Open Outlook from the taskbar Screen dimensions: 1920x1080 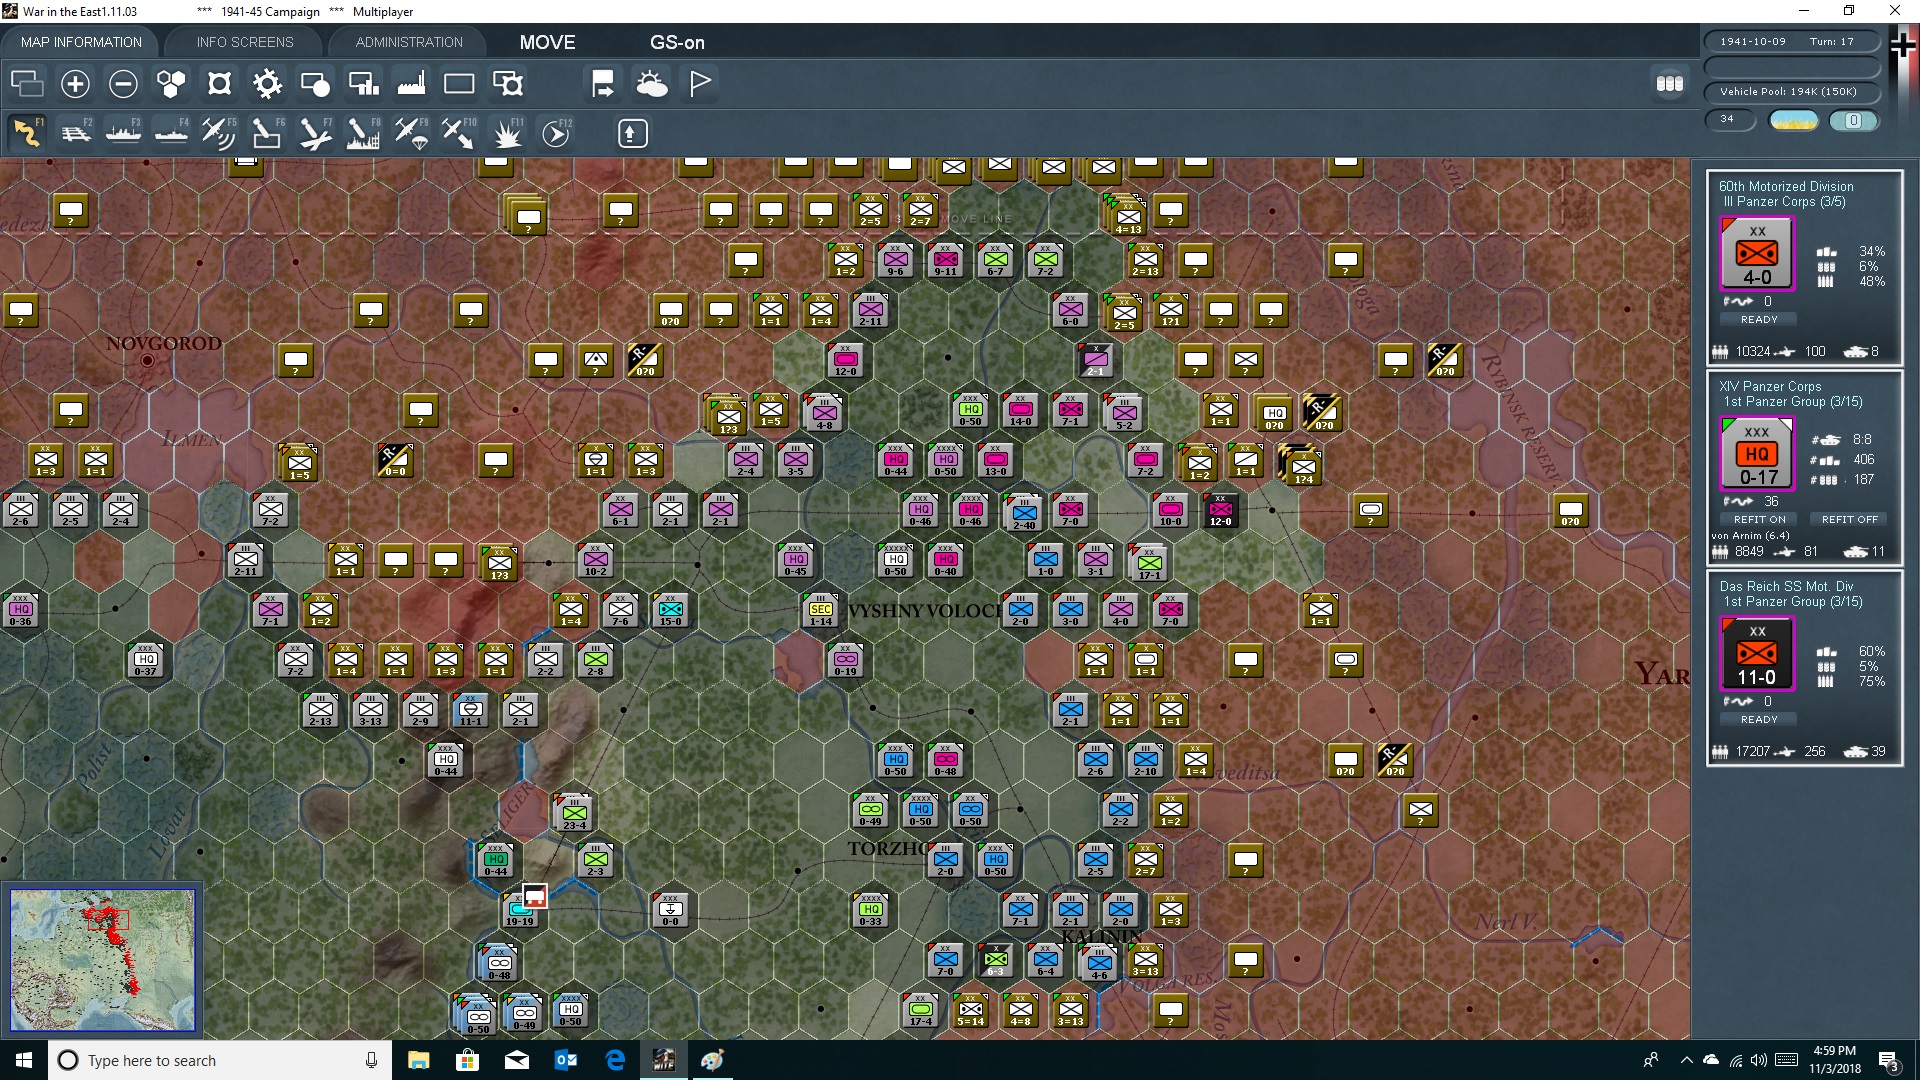[565, 1060]
